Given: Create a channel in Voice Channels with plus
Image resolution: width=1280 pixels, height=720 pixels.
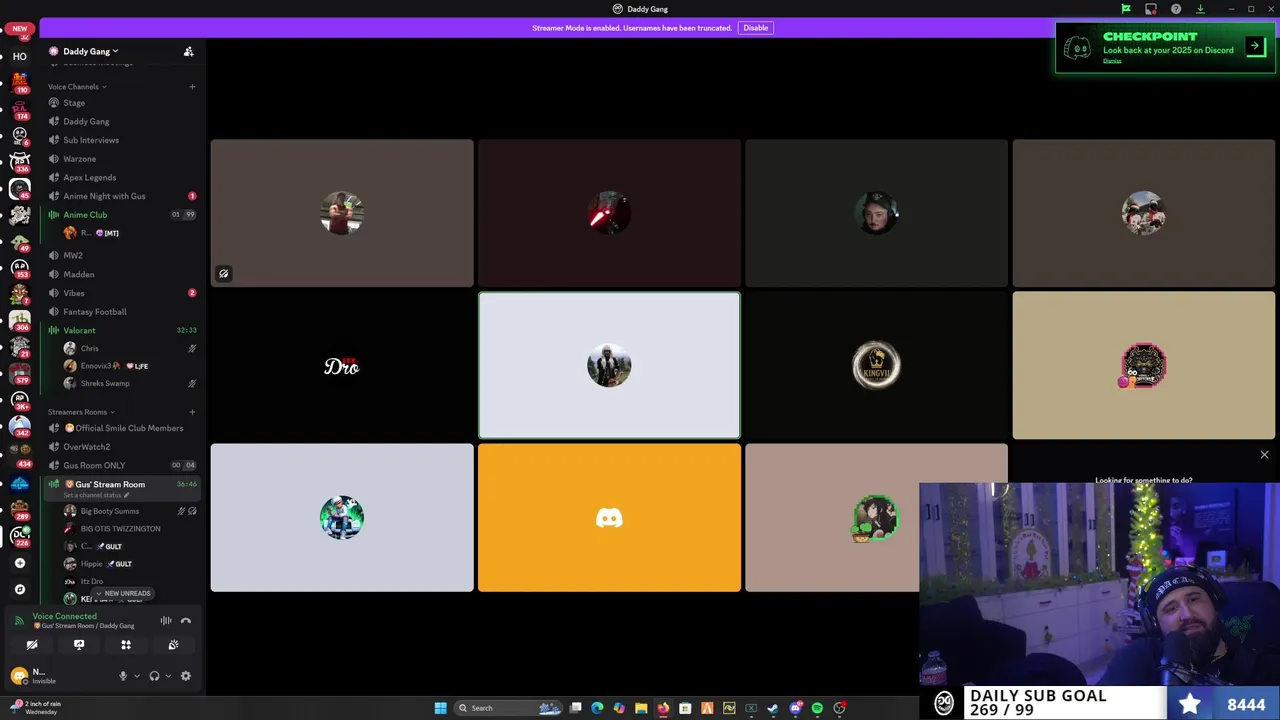Looking at the screenshot, I should tap(192, 87).
